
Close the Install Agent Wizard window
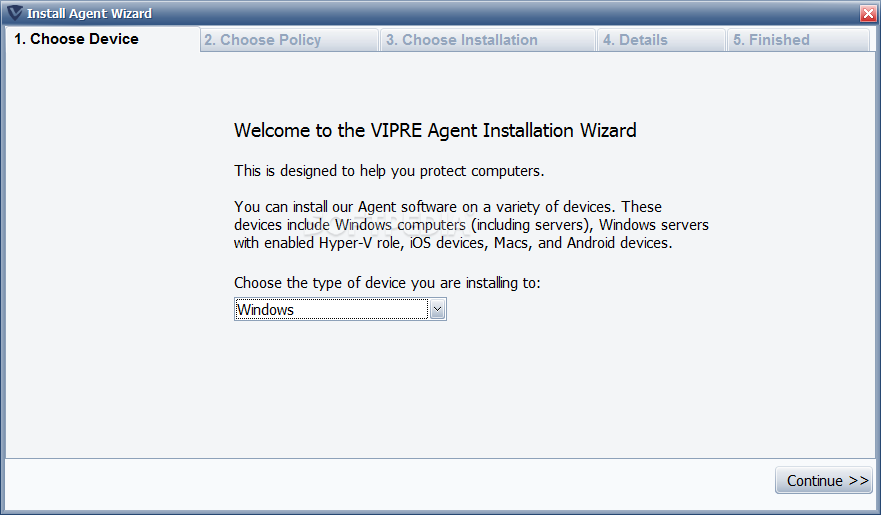(867, 14)
